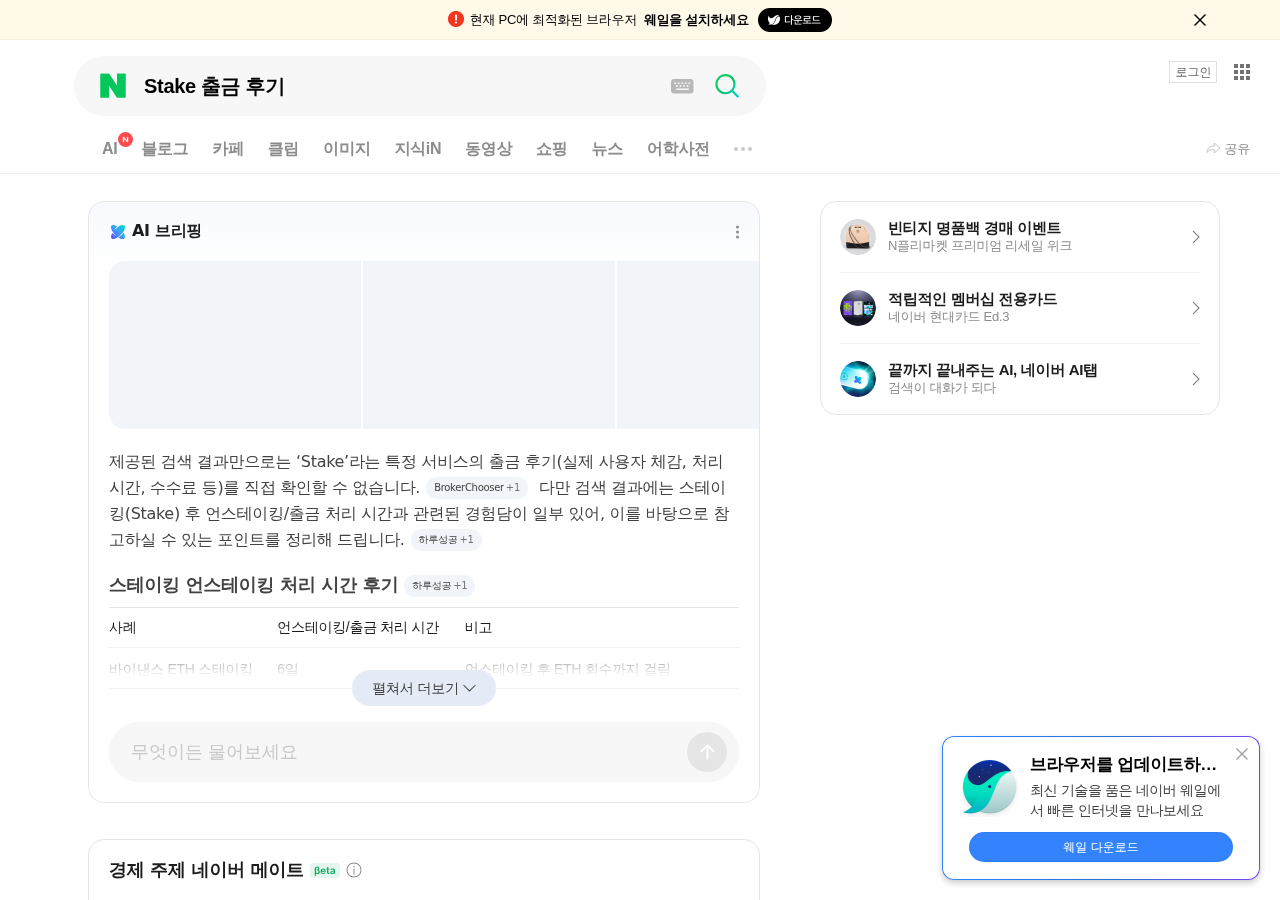1280x900 pixels.
Task: Click the red warning icon in banner
Action: (x=456, y=19)
